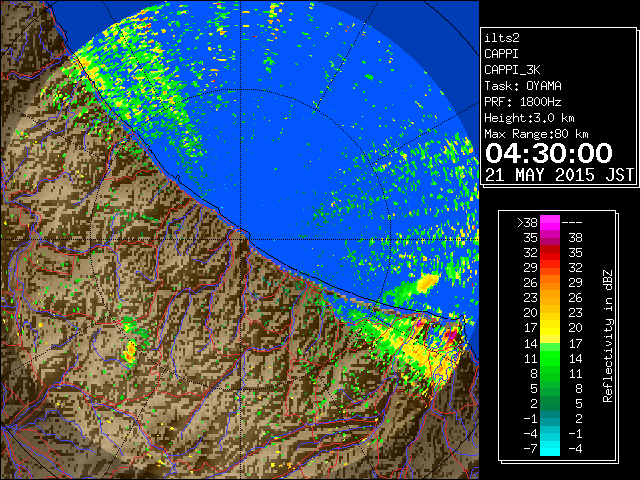Click the "Height:3.0 km" line
640x480 pixels.
[x=529, y=118]
